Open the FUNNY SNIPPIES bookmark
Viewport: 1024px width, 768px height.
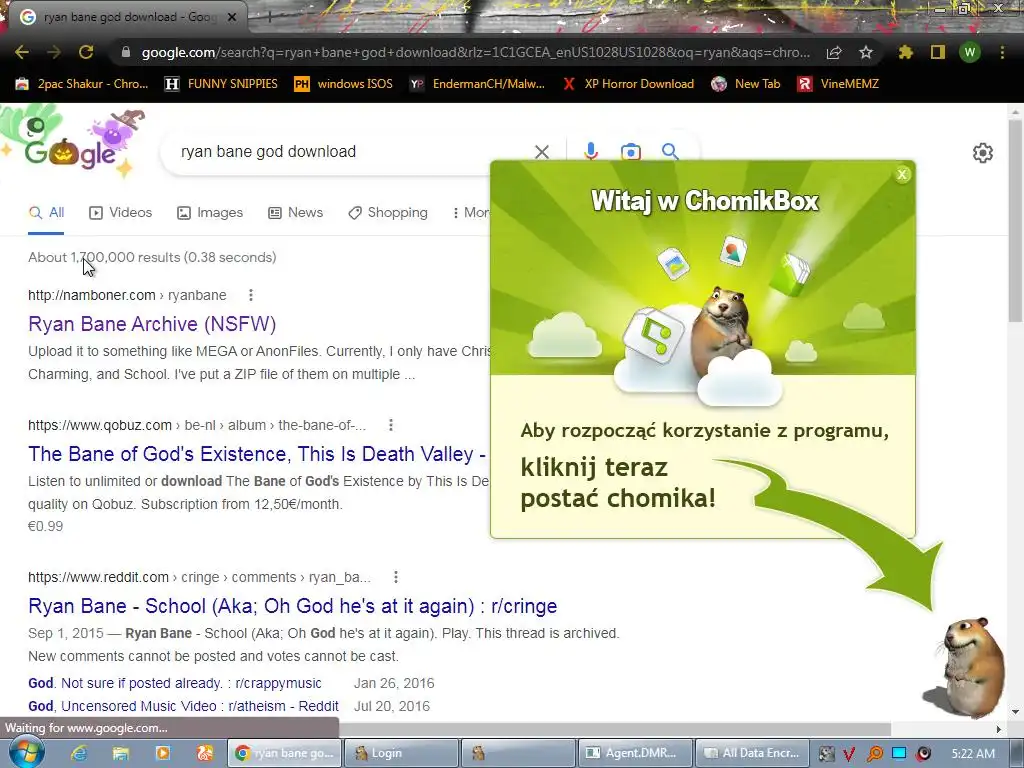(x=221, y=84)
